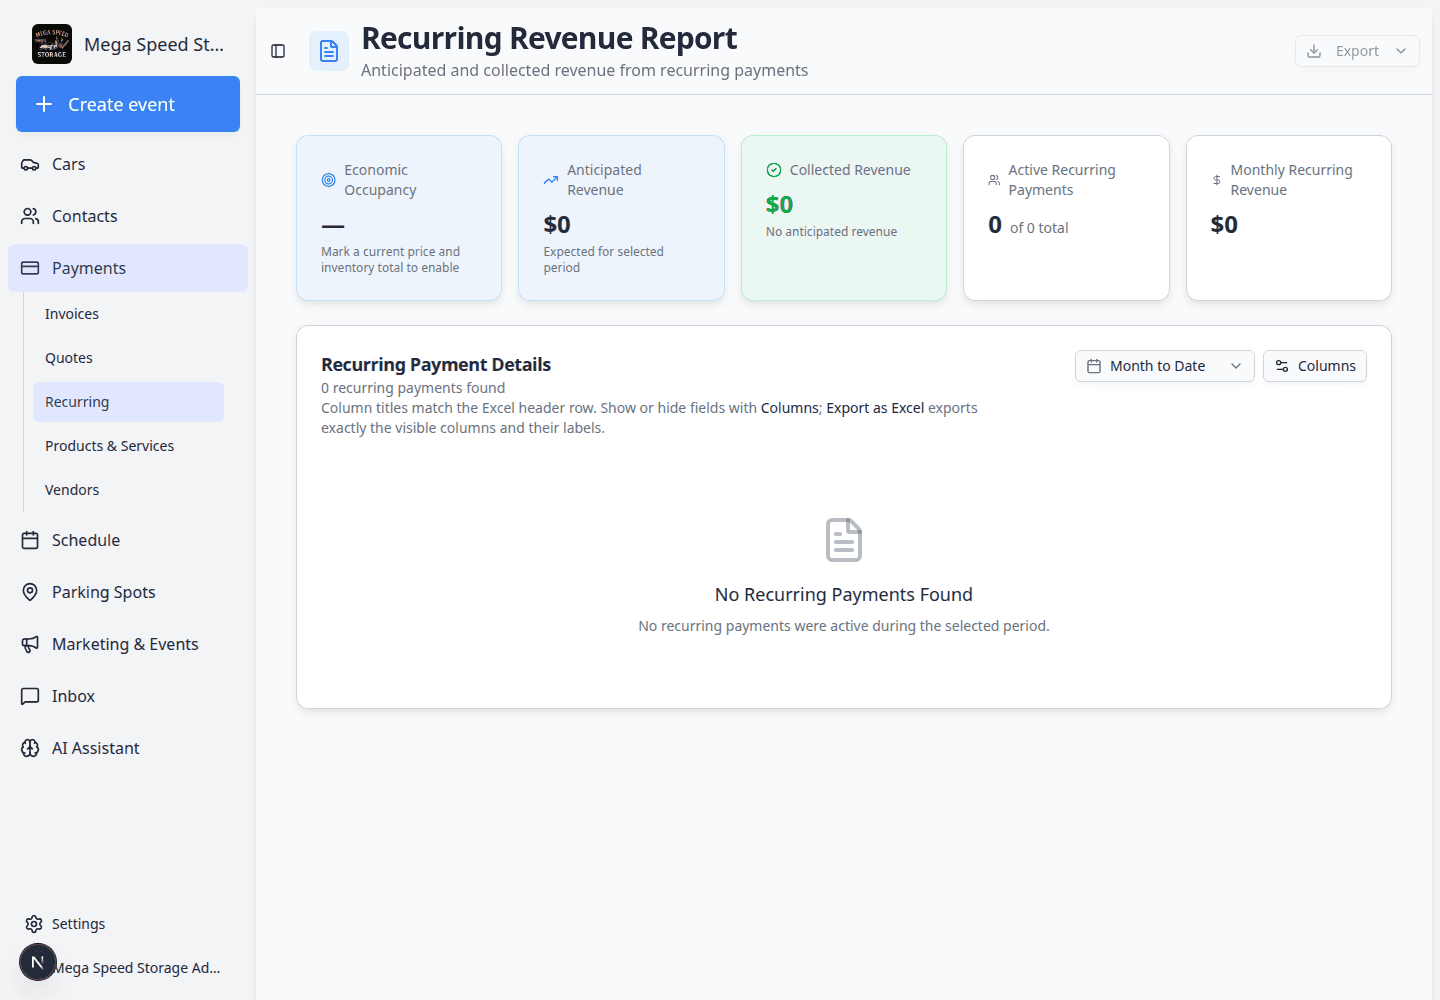
Task: Open the Cars section
Action: coord(128,164)
